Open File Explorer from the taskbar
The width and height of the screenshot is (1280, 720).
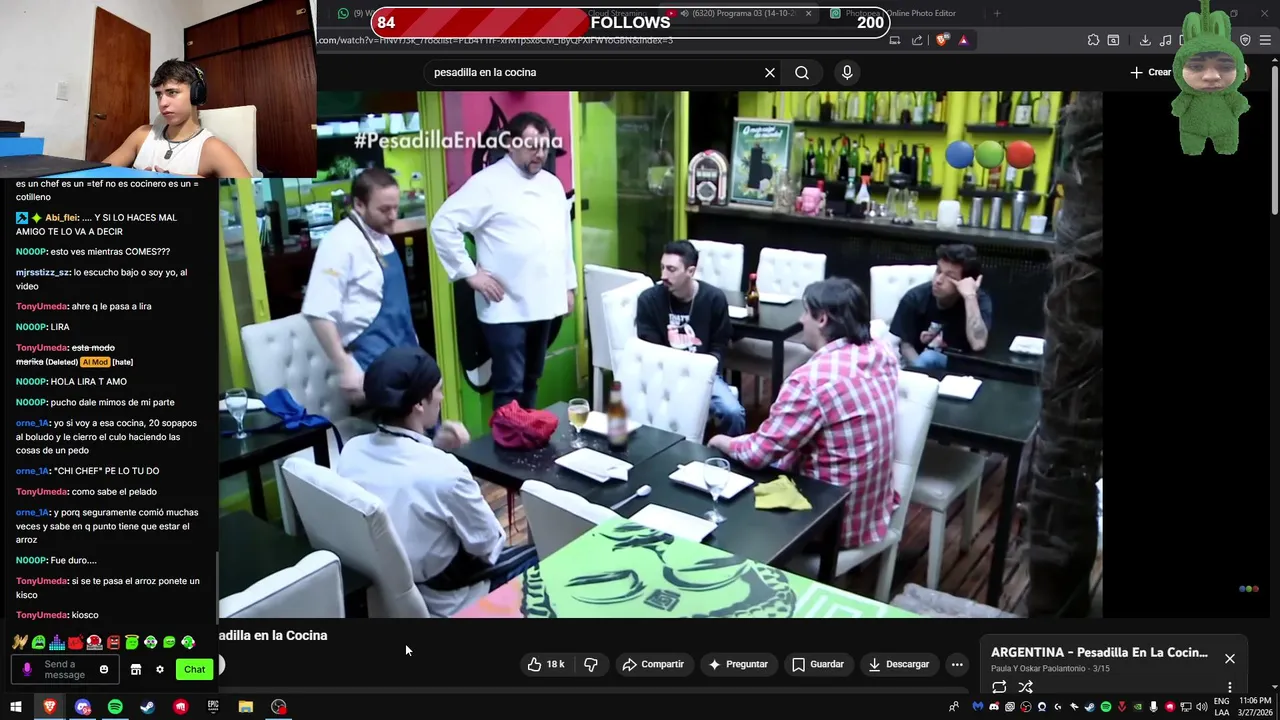246,707
